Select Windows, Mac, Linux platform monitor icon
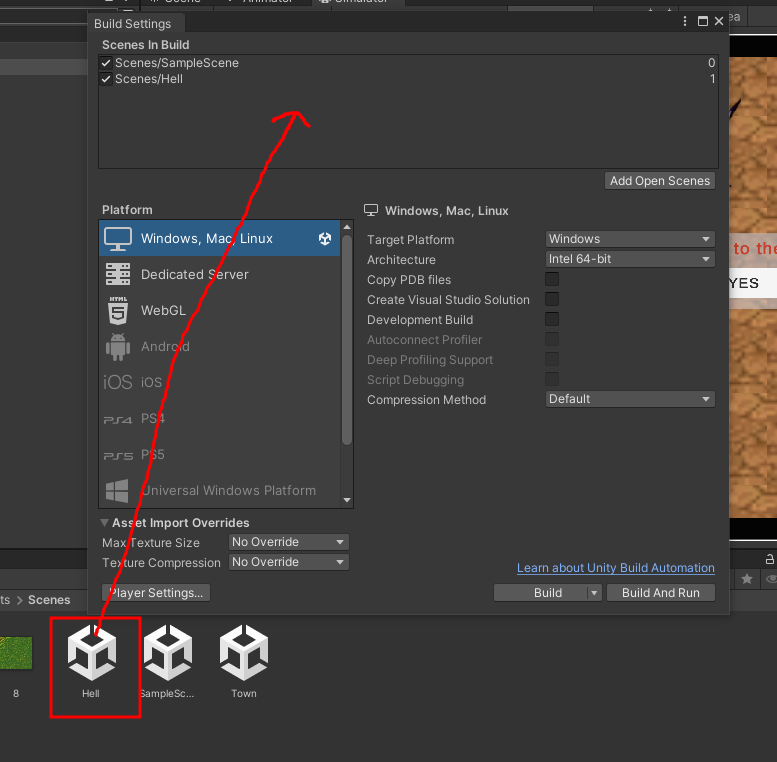 [x=117, y=239]
